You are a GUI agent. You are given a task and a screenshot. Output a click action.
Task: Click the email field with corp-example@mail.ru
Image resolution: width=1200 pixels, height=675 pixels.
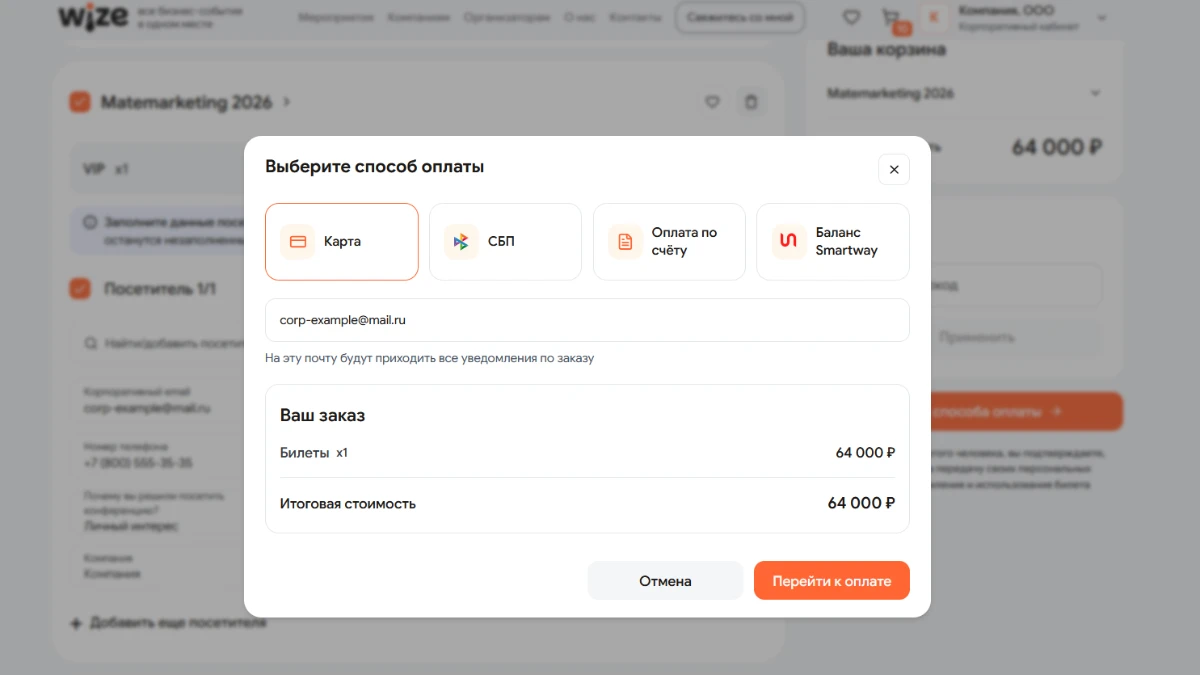coord(587,320)
